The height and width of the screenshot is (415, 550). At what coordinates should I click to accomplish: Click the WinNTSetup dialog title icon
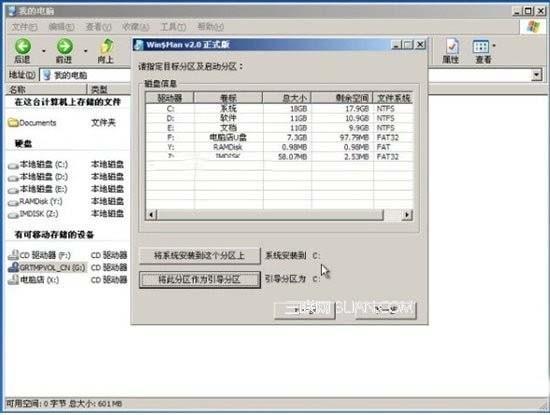pyautogui.click(x=139, y=45)
